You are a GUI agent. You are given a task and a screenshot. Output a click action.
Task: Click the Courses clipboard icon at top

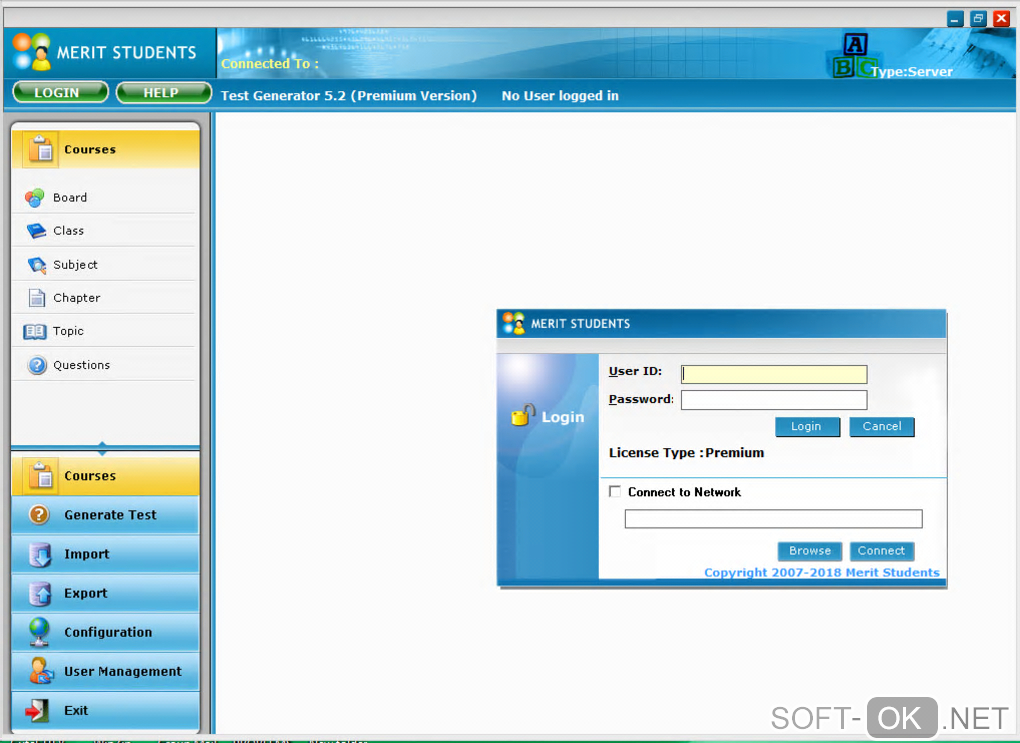coord(41,149)
